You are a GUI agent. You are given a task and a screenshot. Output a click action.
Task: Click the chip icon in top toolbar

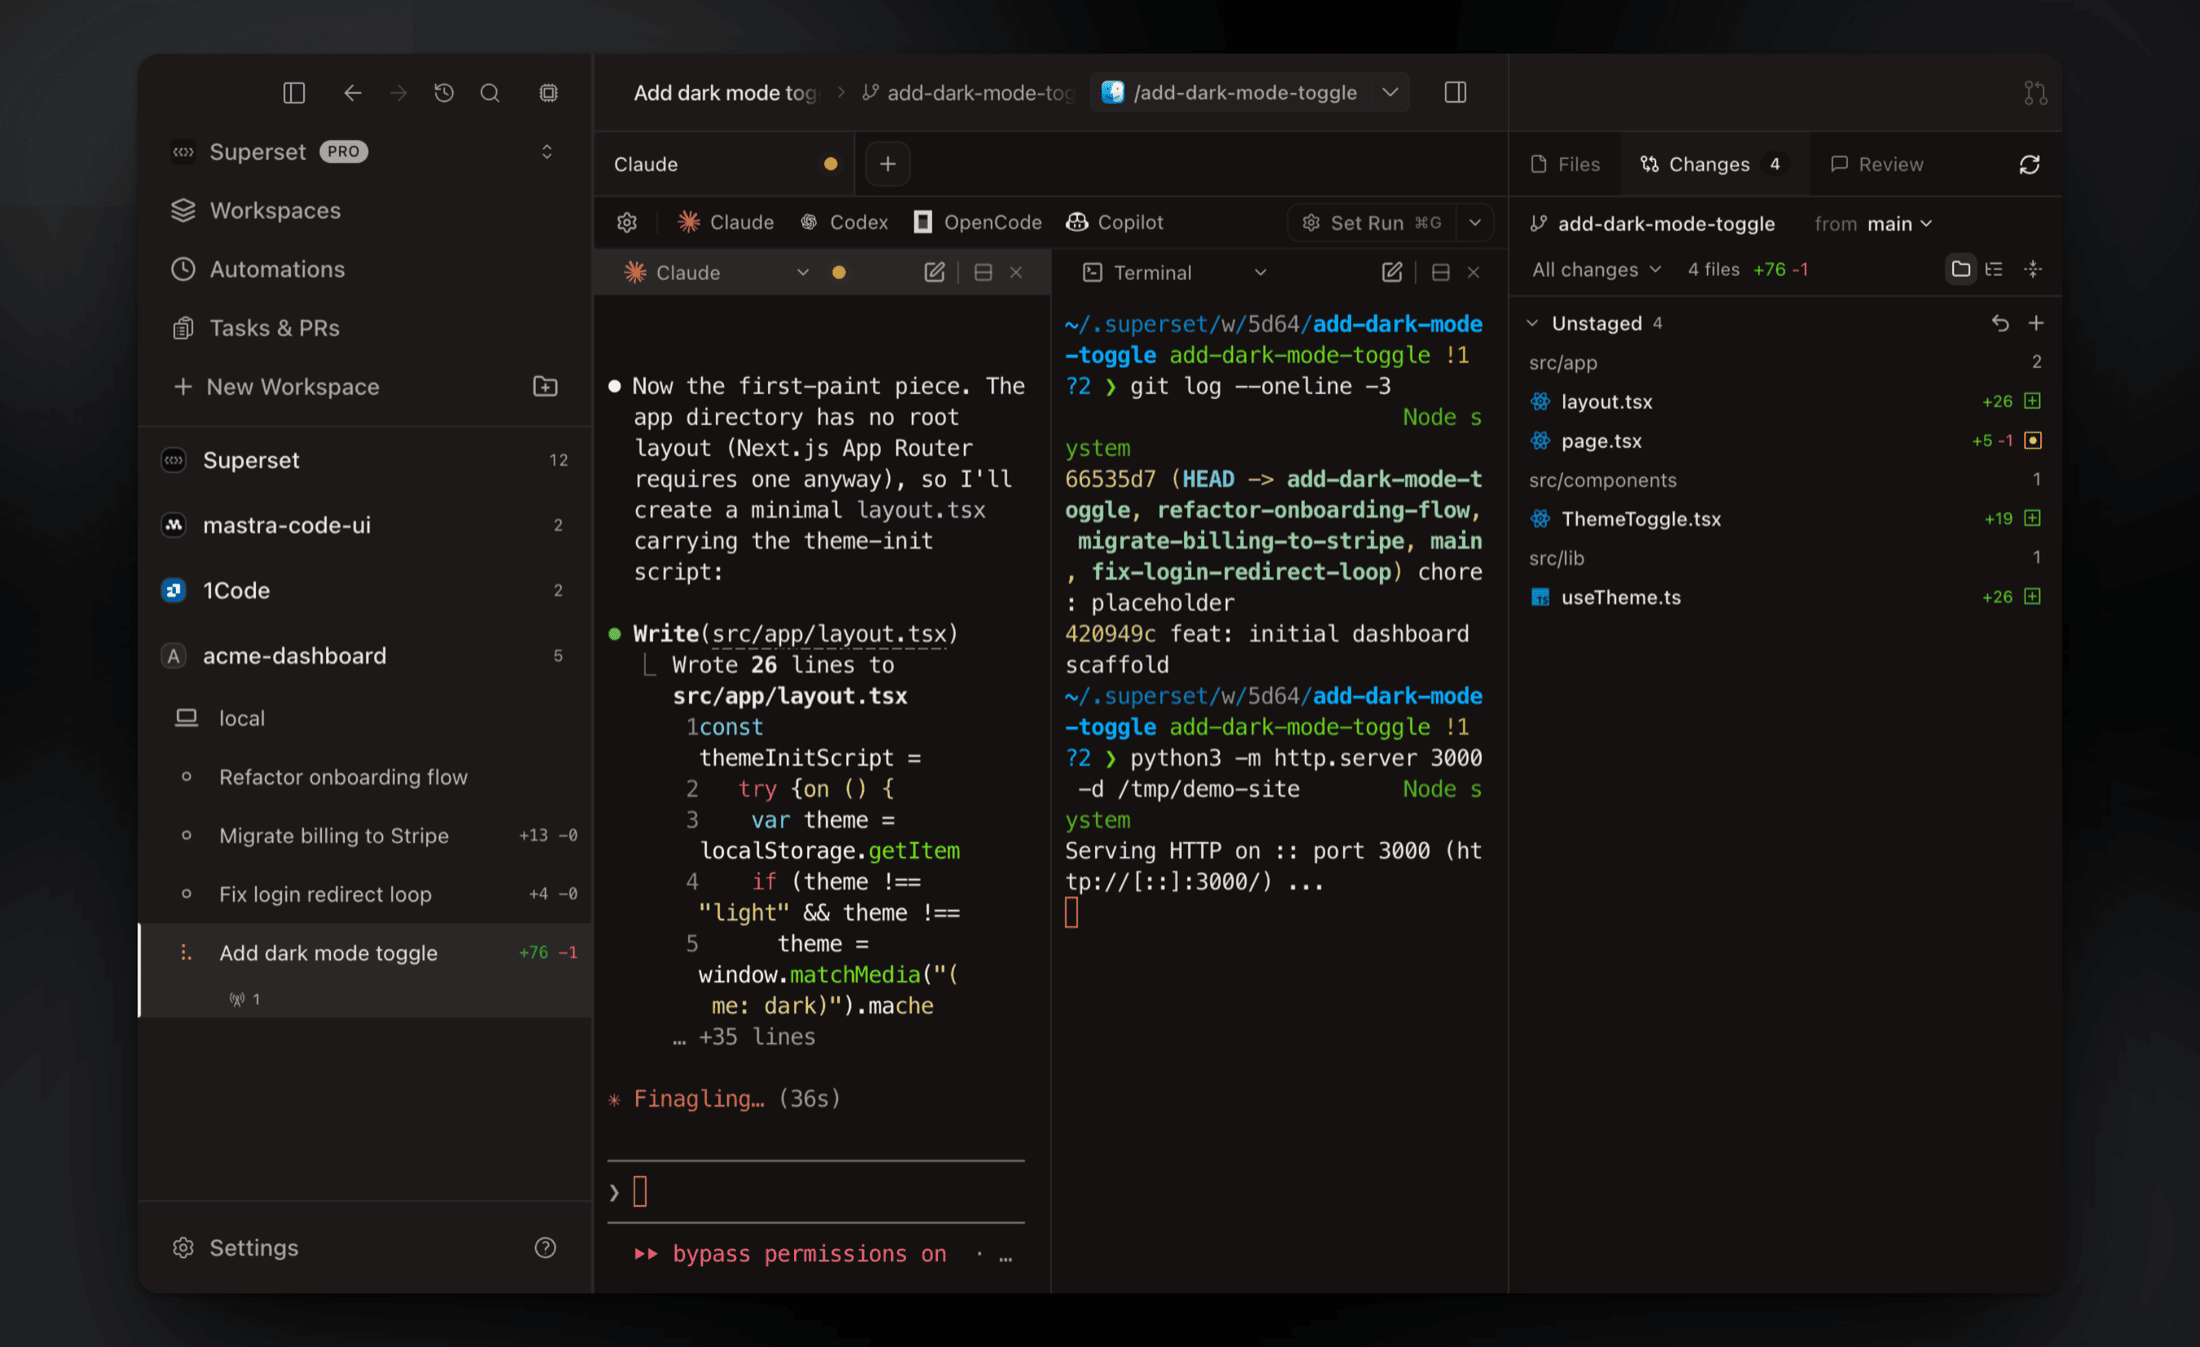pos(548,93)
